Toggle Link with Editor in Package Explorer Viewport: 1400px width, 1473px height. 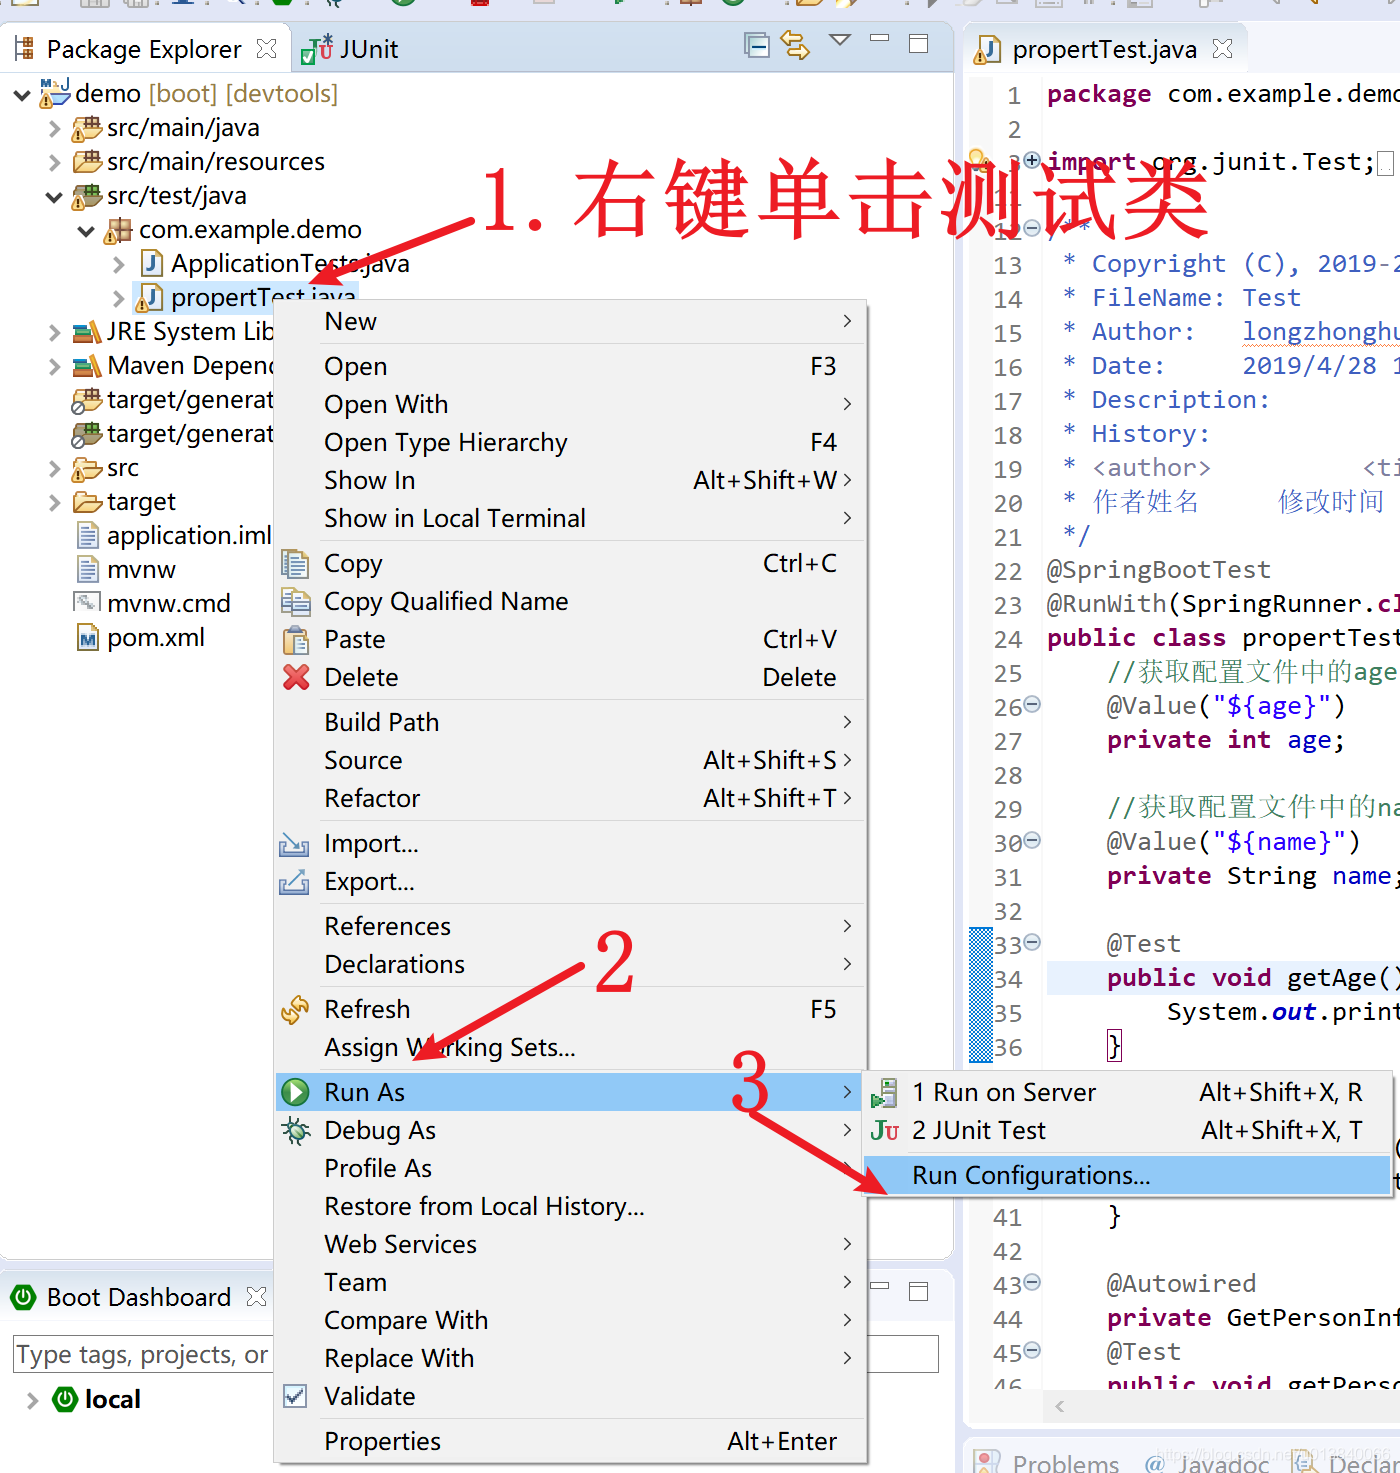(x=795, y=45)
